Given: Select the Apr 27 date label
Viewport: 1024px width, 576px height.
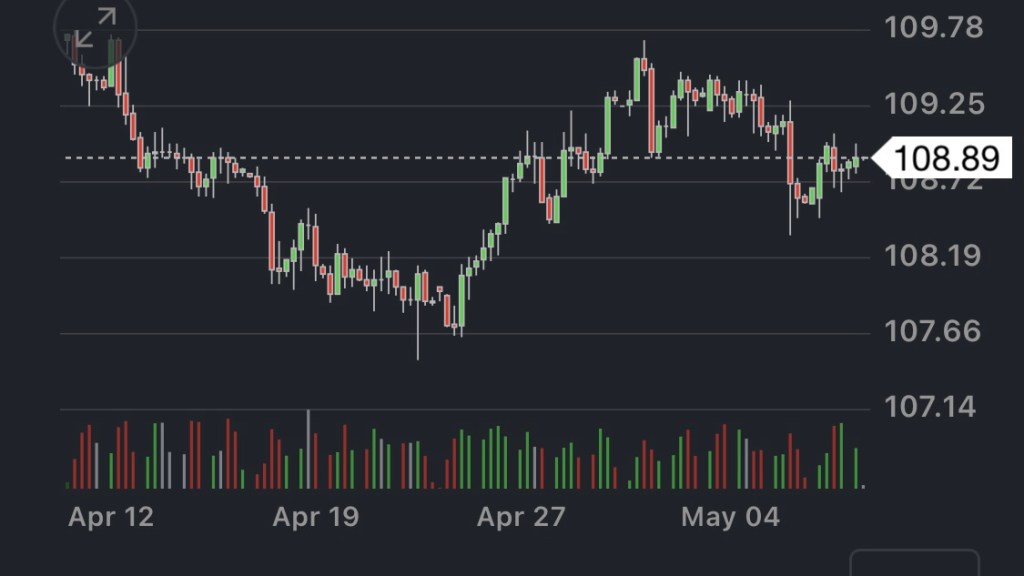Looking at the screenshot, I should tap(520, 517).
